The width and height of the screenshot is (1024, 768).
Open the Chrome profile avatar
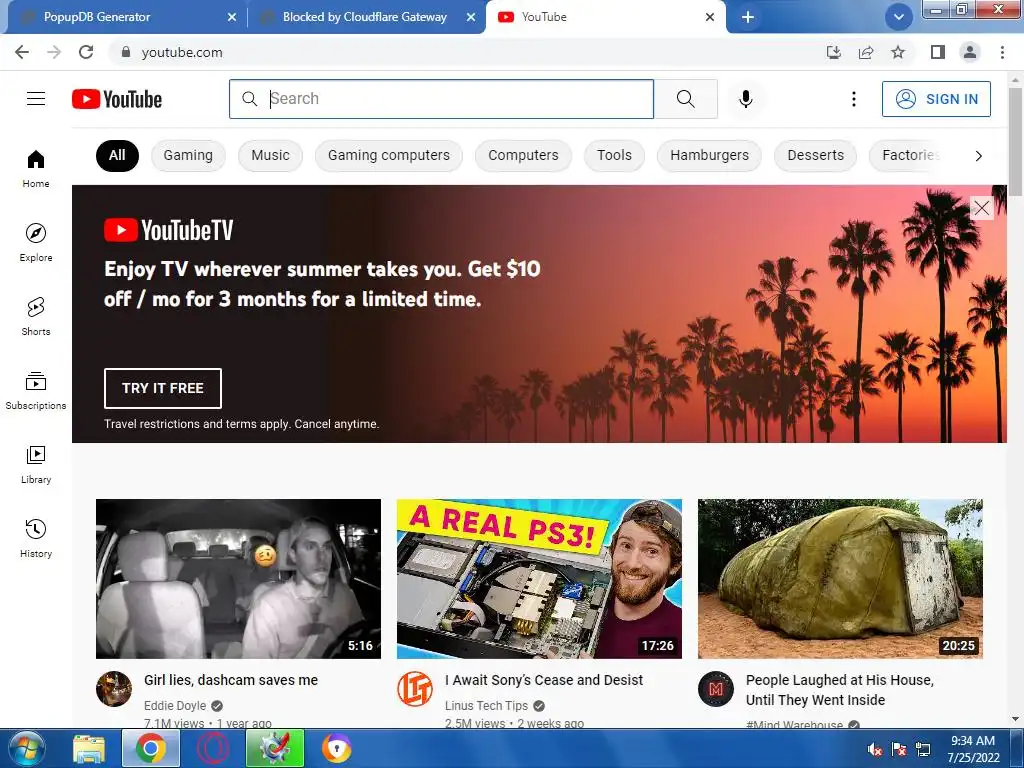970,52
